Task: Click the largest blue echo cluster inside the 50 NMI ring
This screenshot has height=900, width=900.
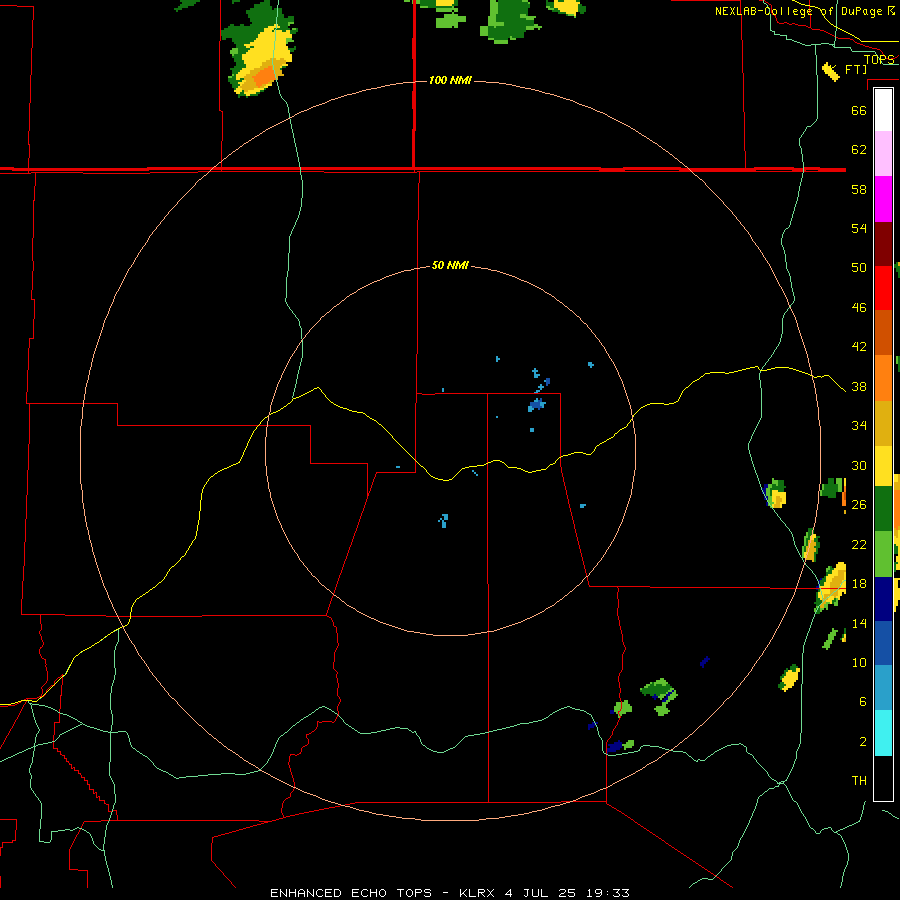Action: pyautogui.click(x=537, y=405)
